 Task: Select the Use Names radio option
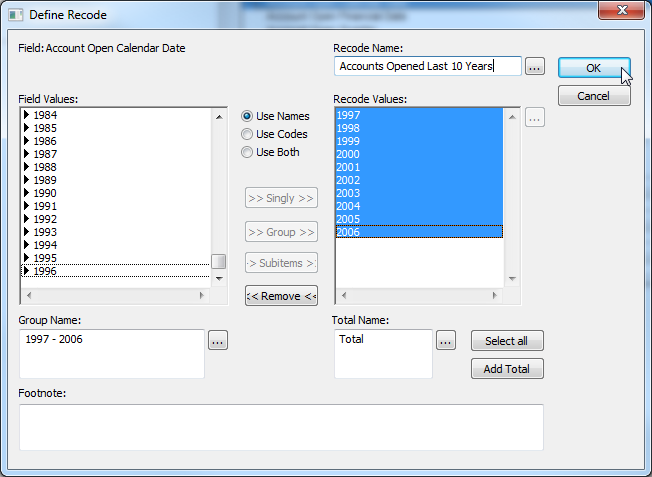[x=247, y=116]
